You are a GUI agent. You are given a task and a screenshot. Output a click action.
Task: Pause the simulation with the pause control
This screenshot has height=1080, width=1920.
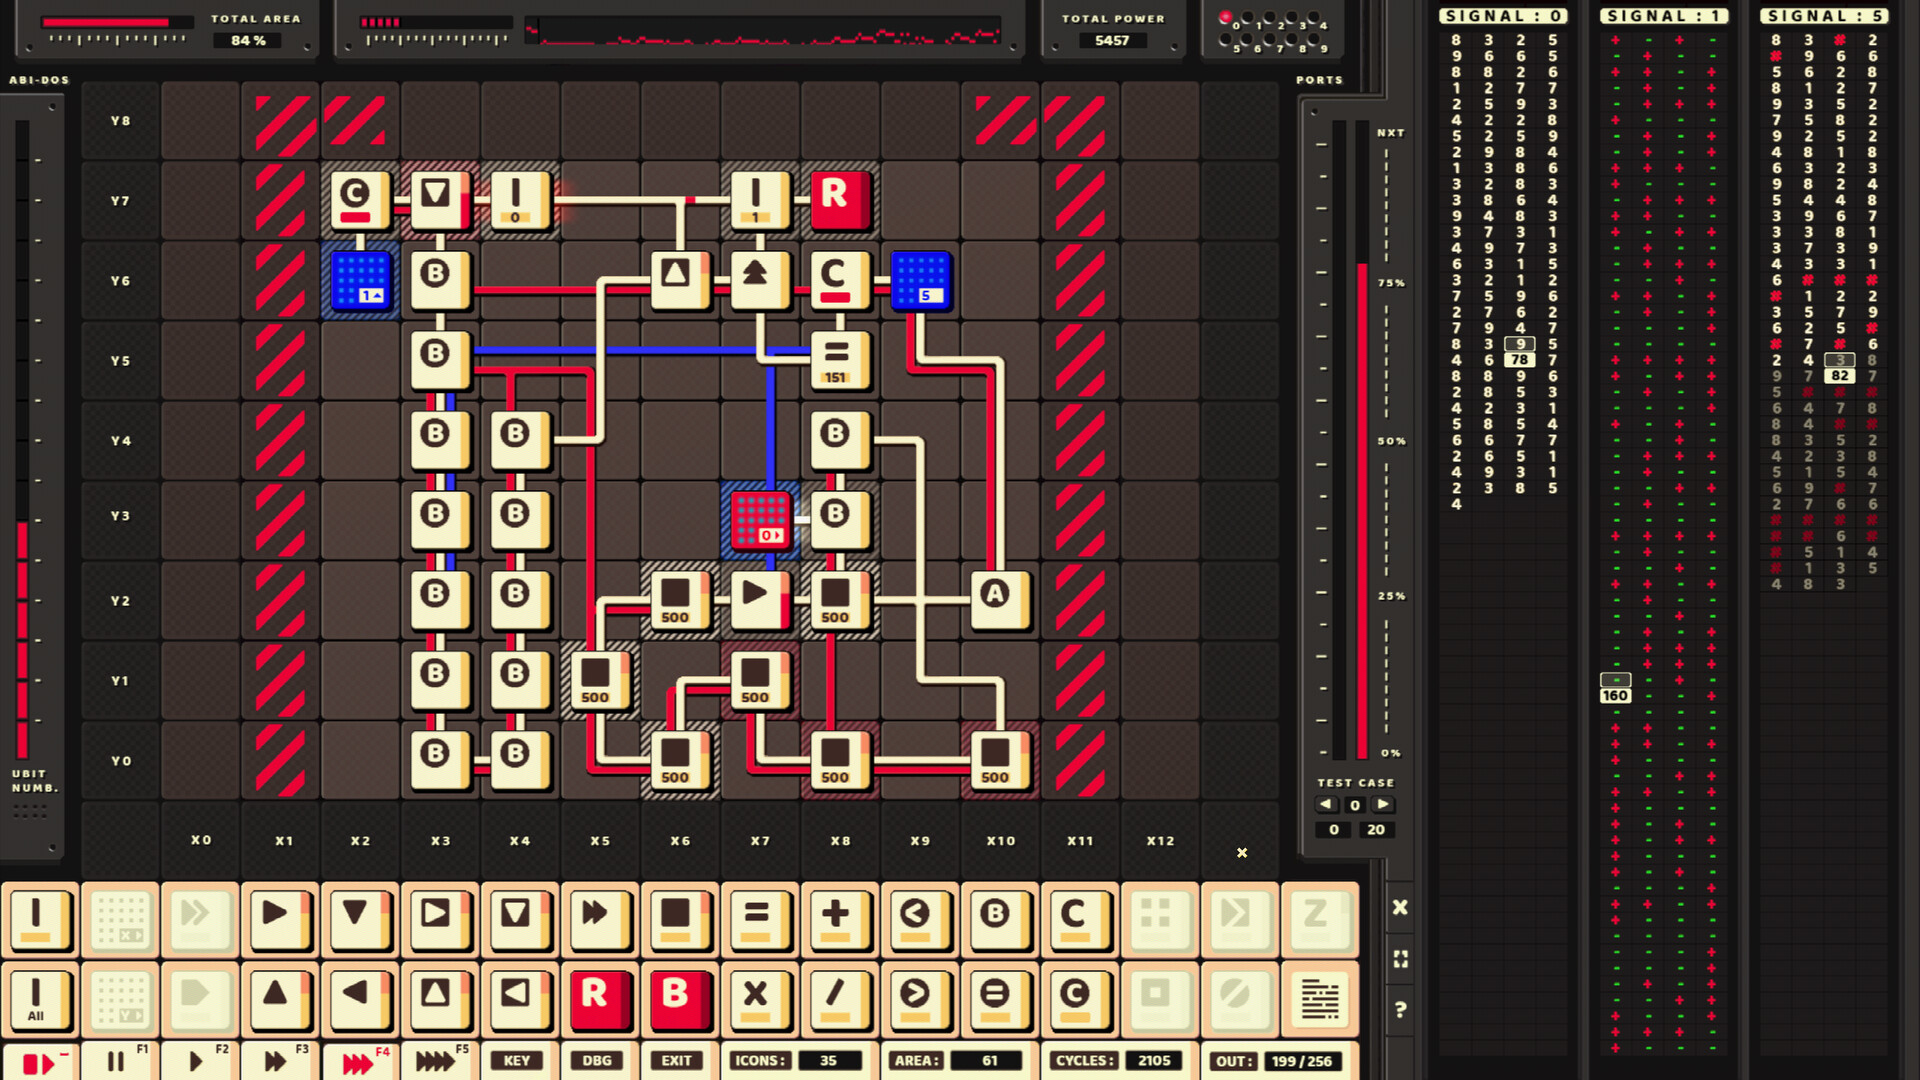pyautogui.click(x=117, y=1060)
